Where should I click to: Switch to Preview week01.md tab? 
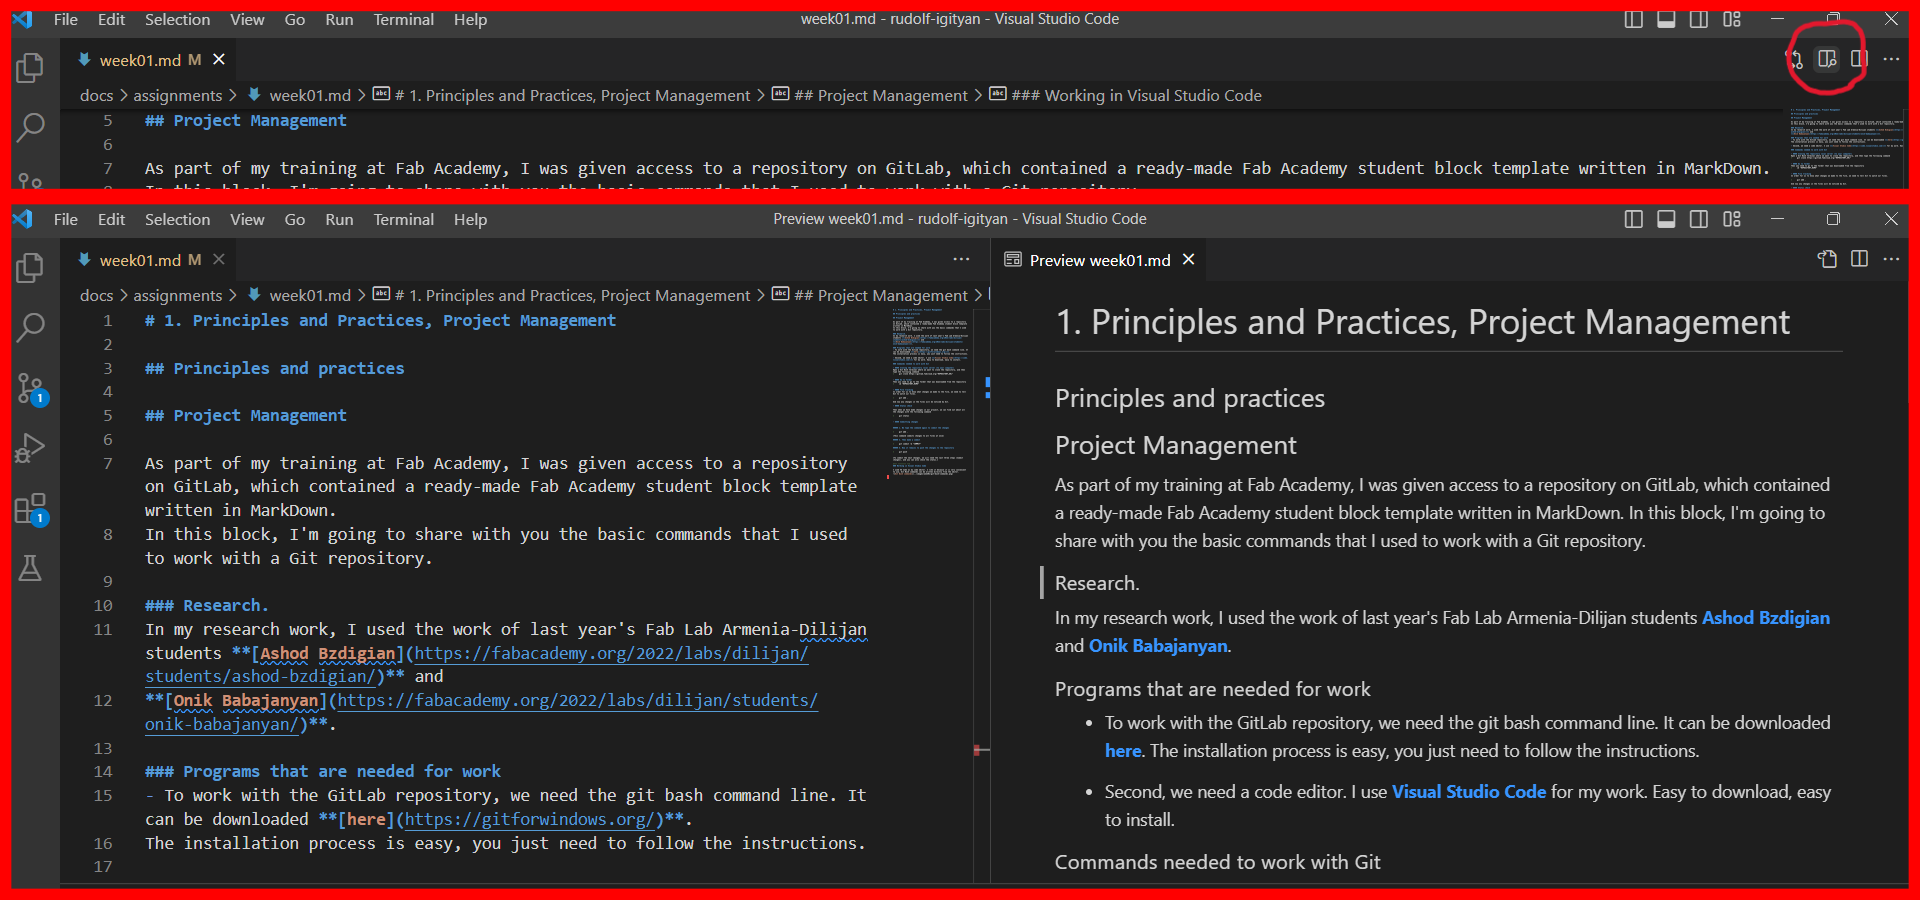tap(1098, 260)
